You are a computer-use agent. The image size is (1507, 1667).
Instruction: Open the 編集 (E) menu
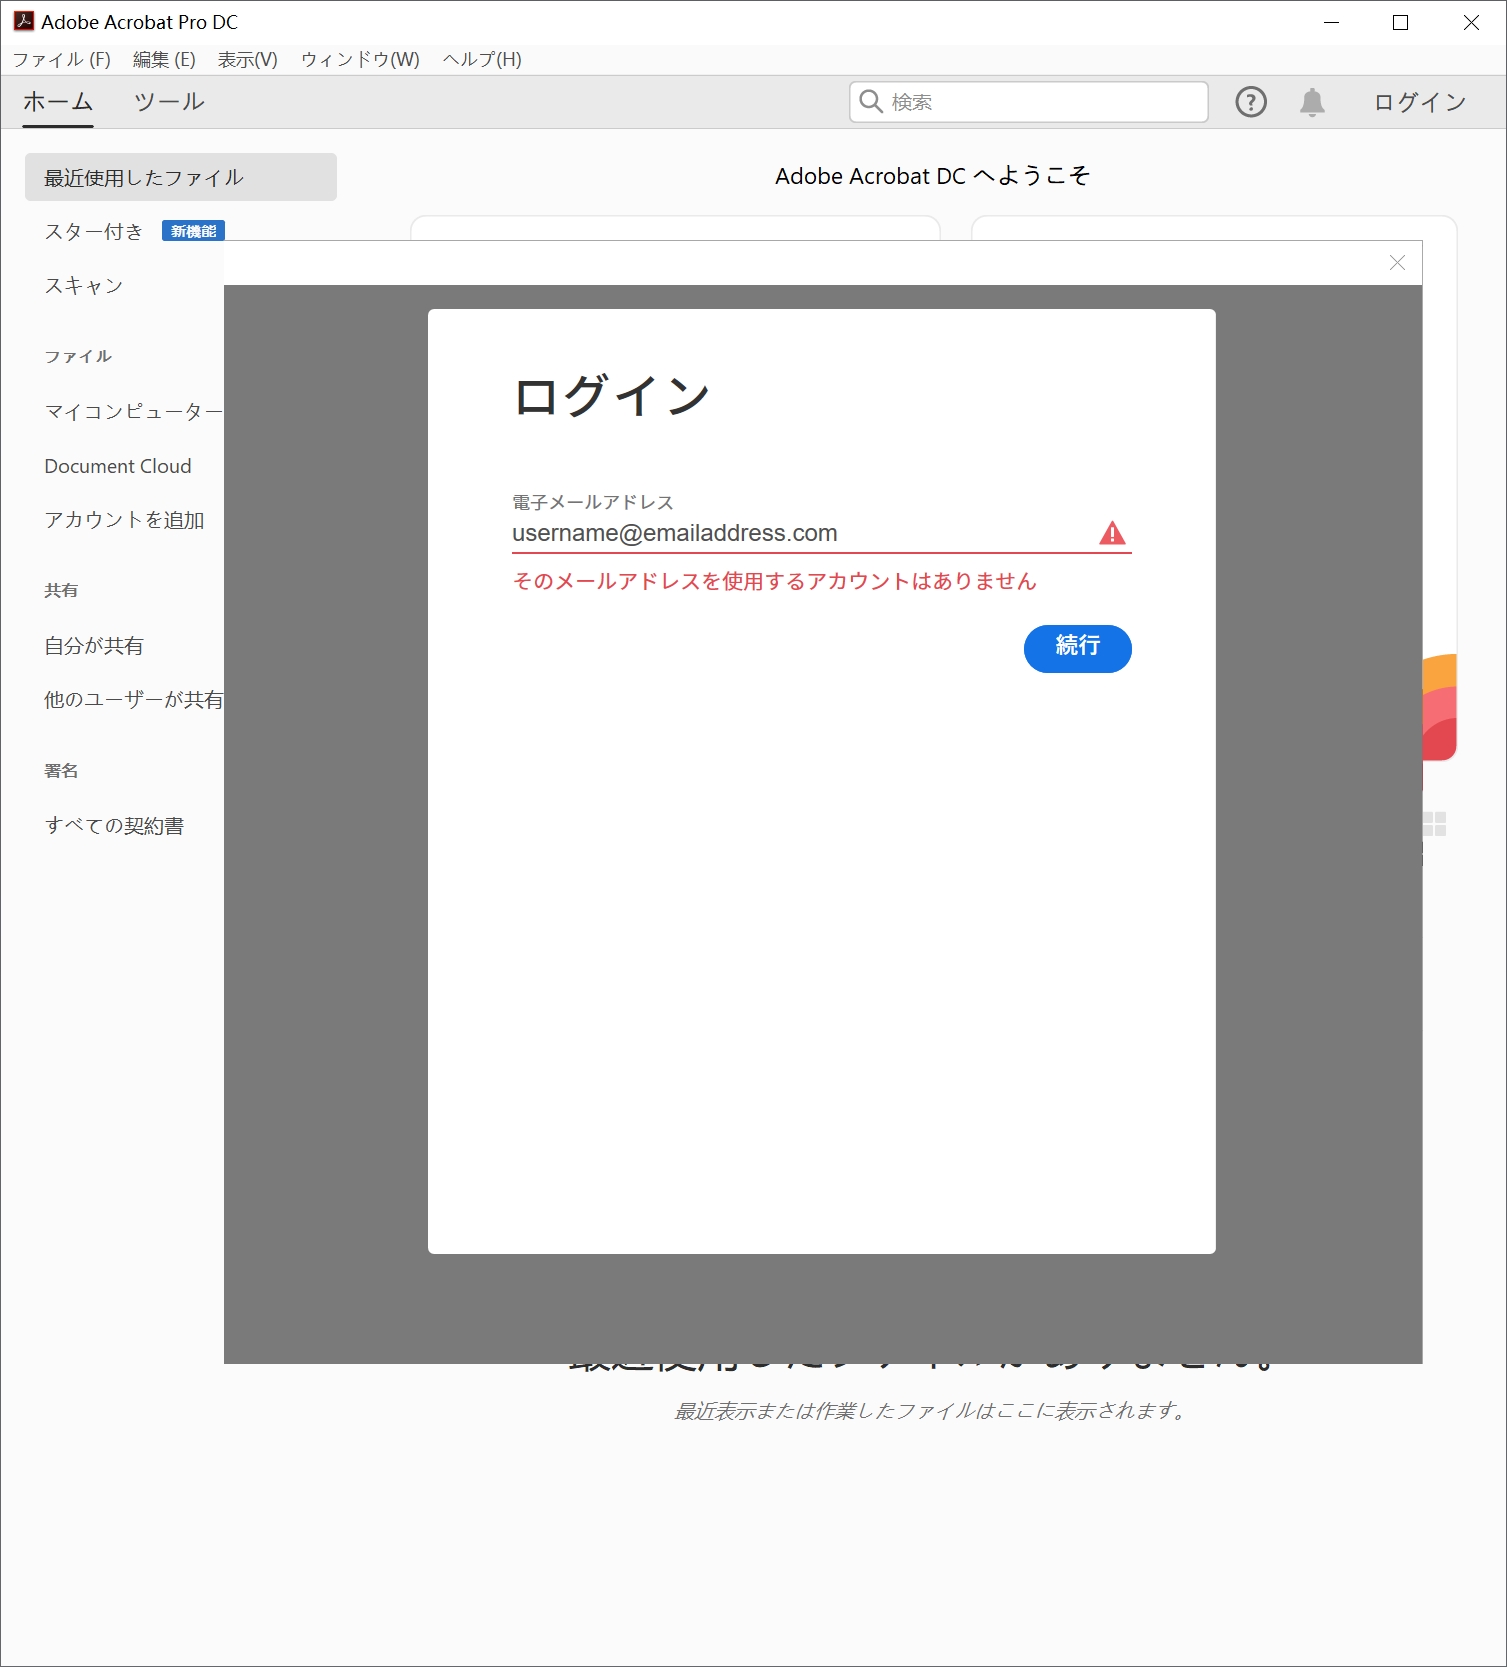coord(165,60)
